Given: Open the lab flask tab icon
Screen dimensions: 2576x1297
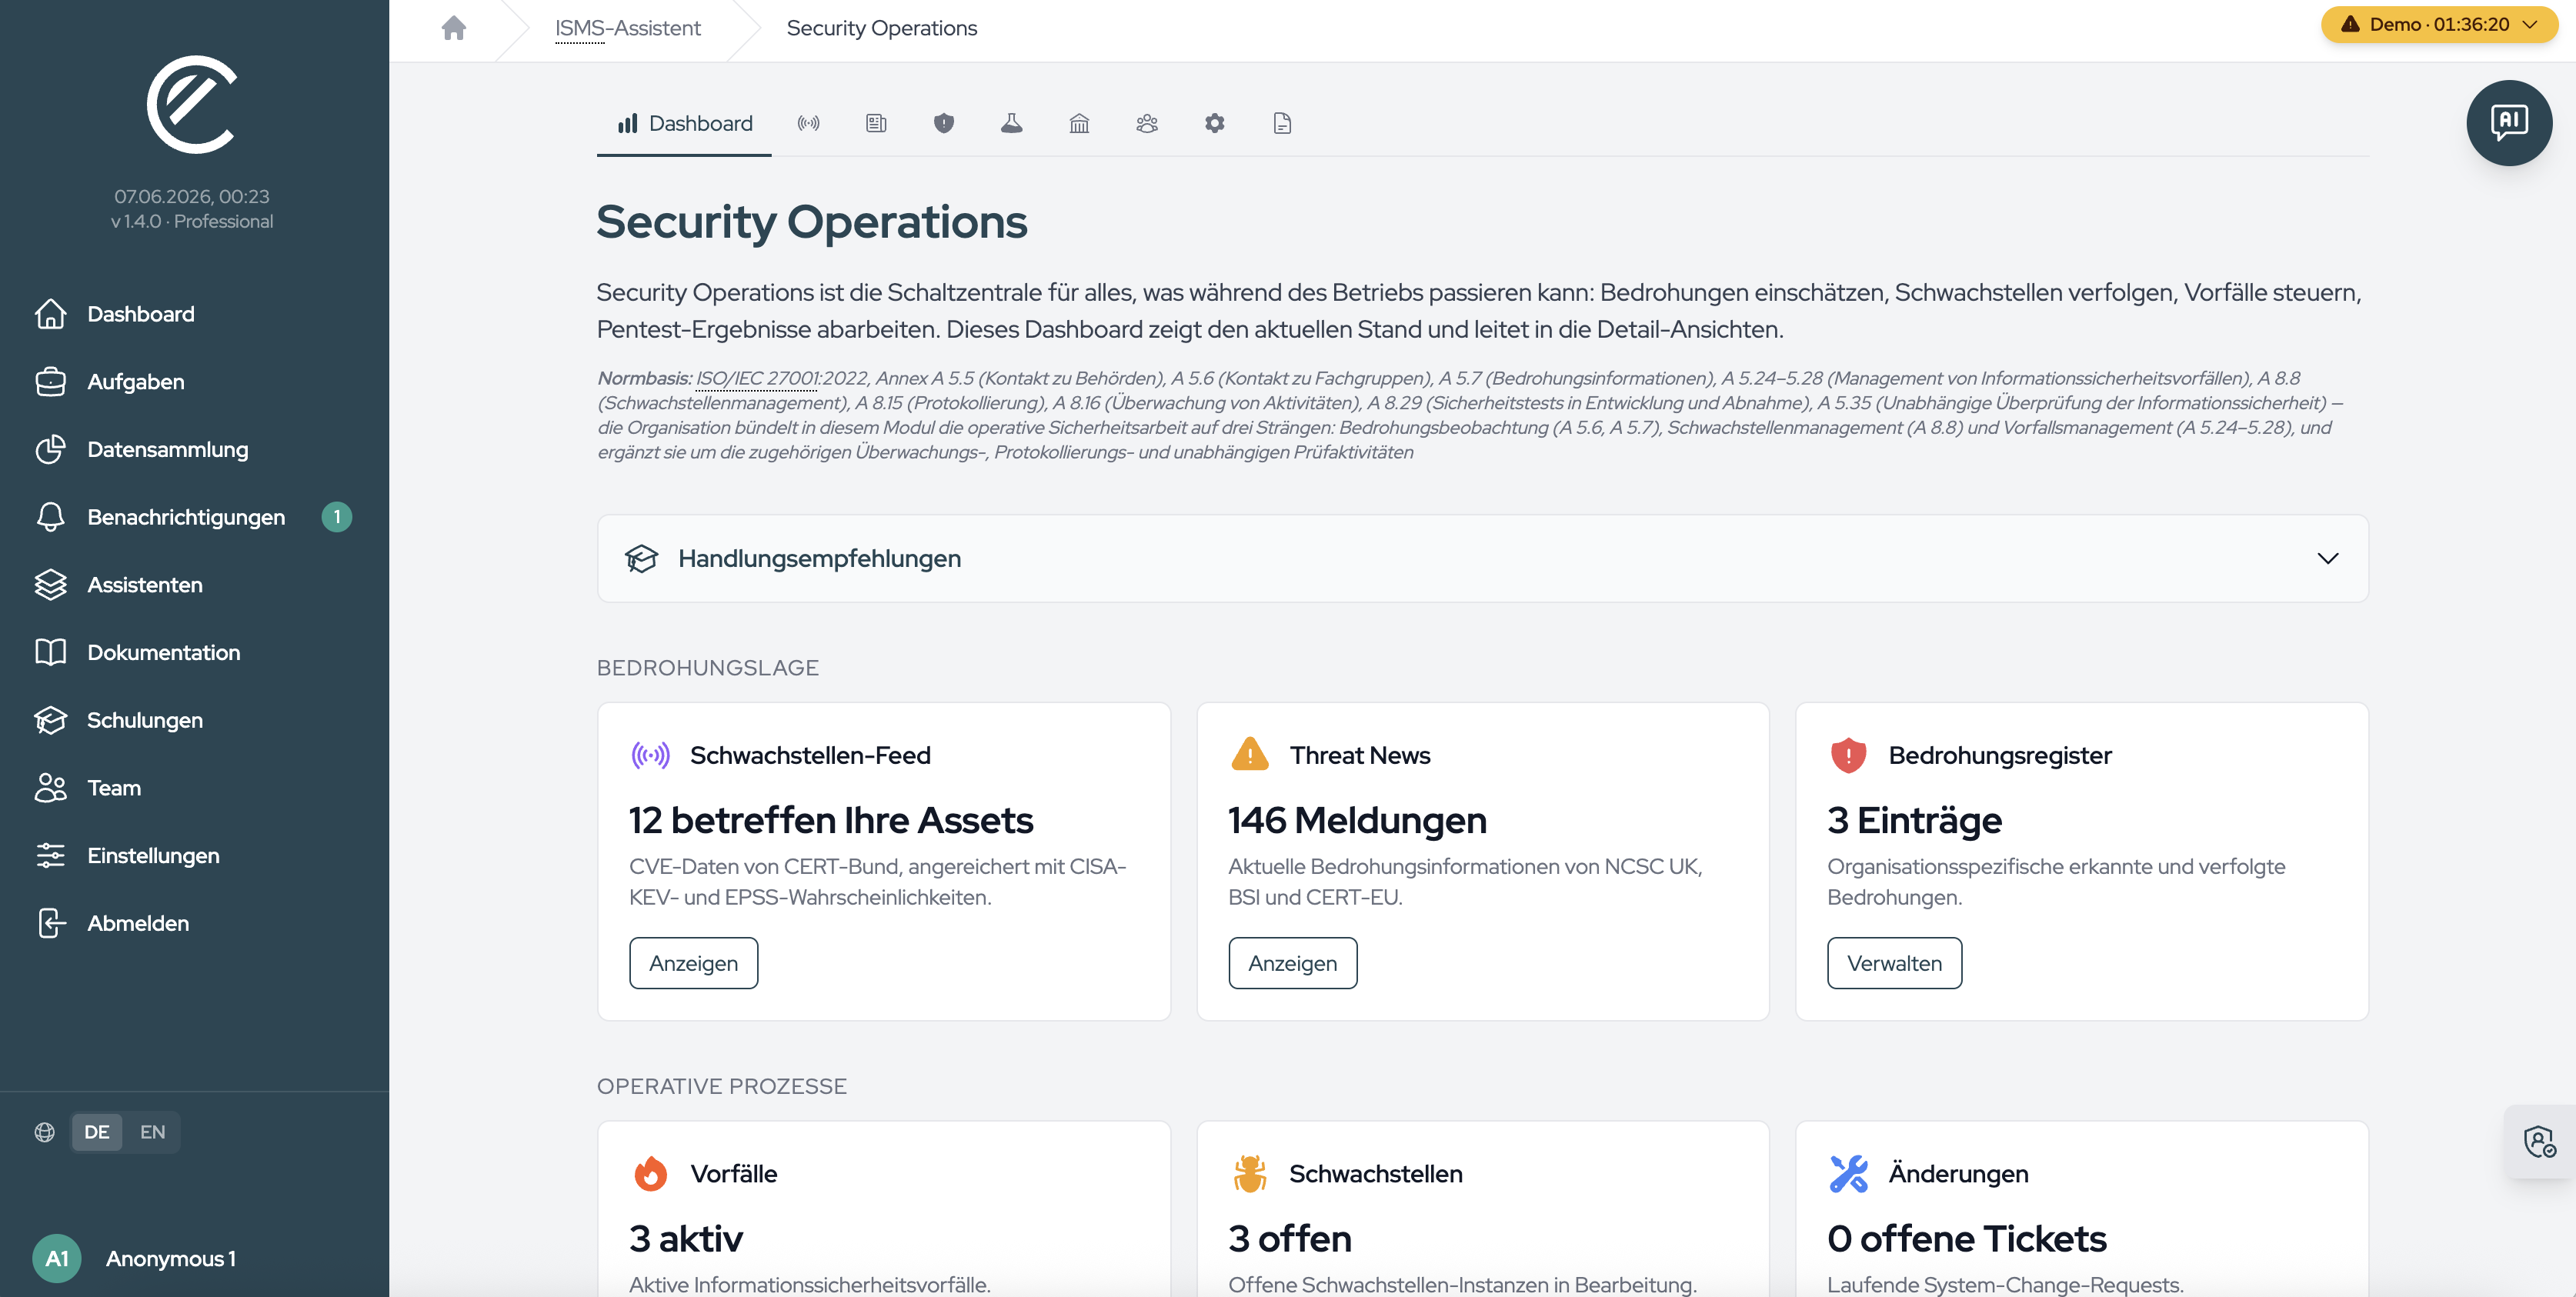Looking at the screenshot, I should tap(1012, 123).
